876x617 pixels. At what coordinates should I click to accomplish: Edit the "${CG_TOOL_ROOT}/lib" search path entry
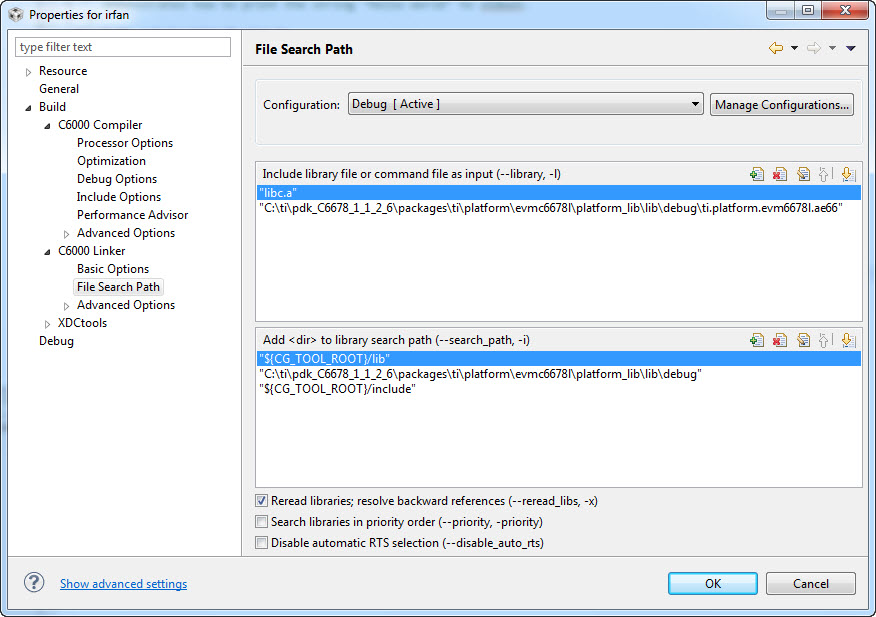pyautogui.click(x=803, y=340)
